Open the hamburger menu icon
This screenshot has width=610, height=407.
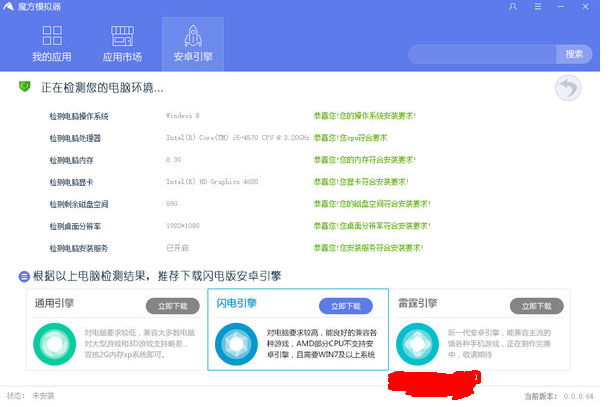click(538, 7)
